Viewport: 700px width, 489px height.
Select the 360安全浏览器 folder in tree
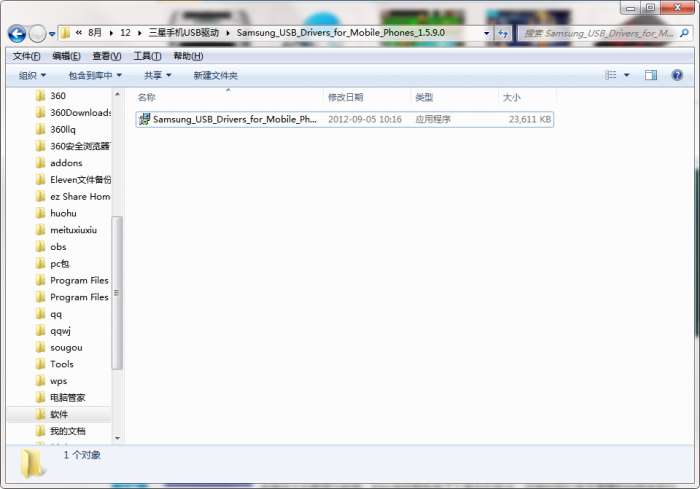(73, 146)
